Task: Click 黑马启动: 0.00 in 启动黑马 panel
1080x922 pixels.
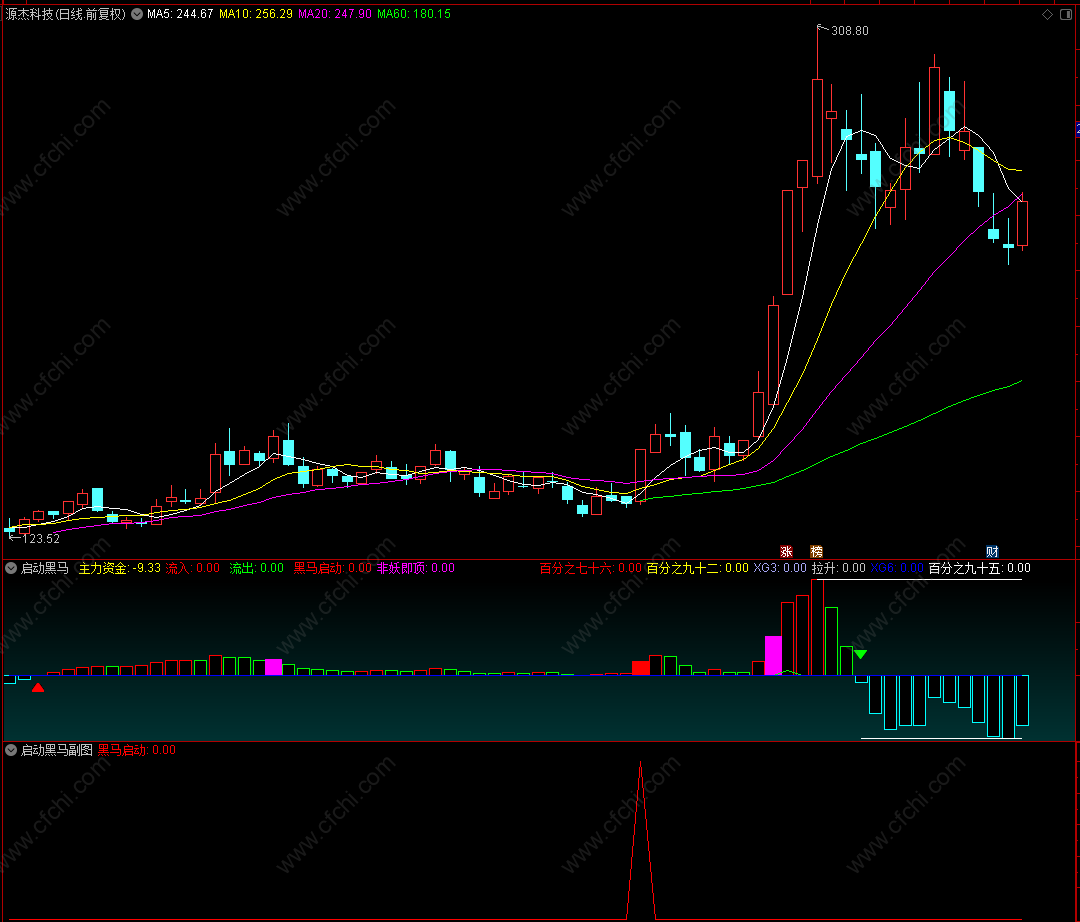Action: pos(333,568)
